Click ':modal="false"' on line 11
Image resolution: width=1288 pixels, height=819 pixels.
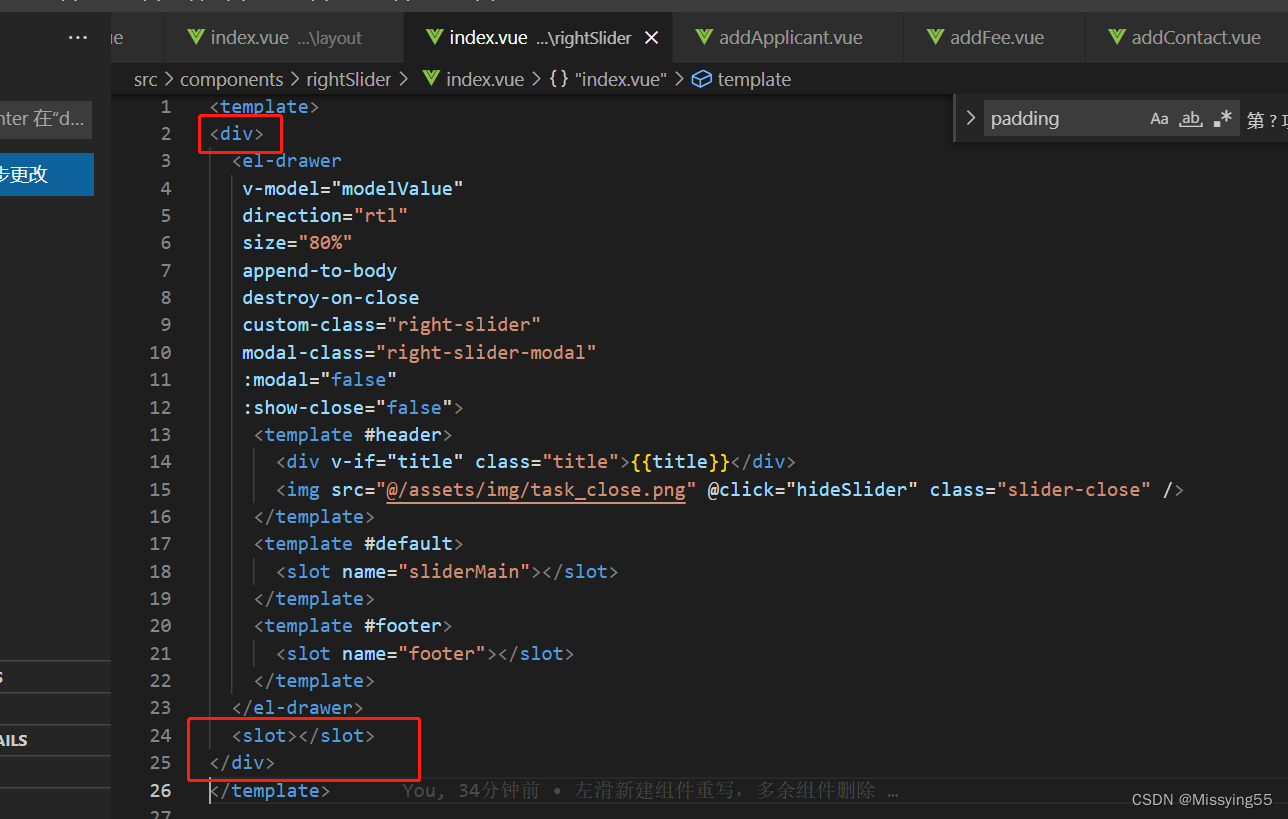point(319,379)
